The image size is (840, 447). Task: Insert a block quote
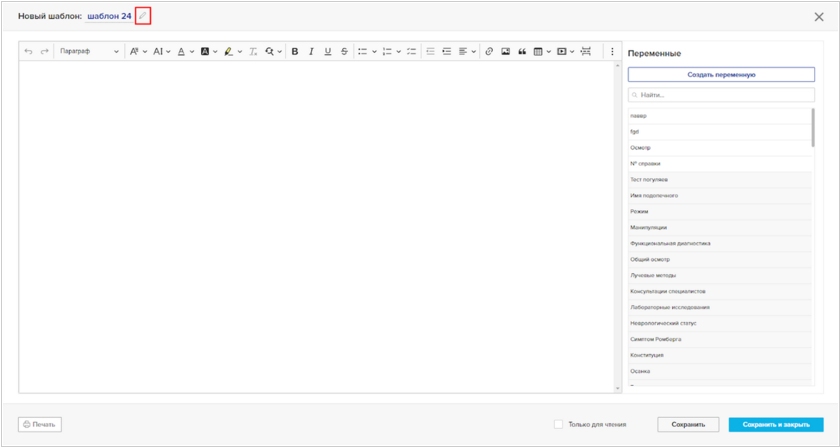[522, 51]
